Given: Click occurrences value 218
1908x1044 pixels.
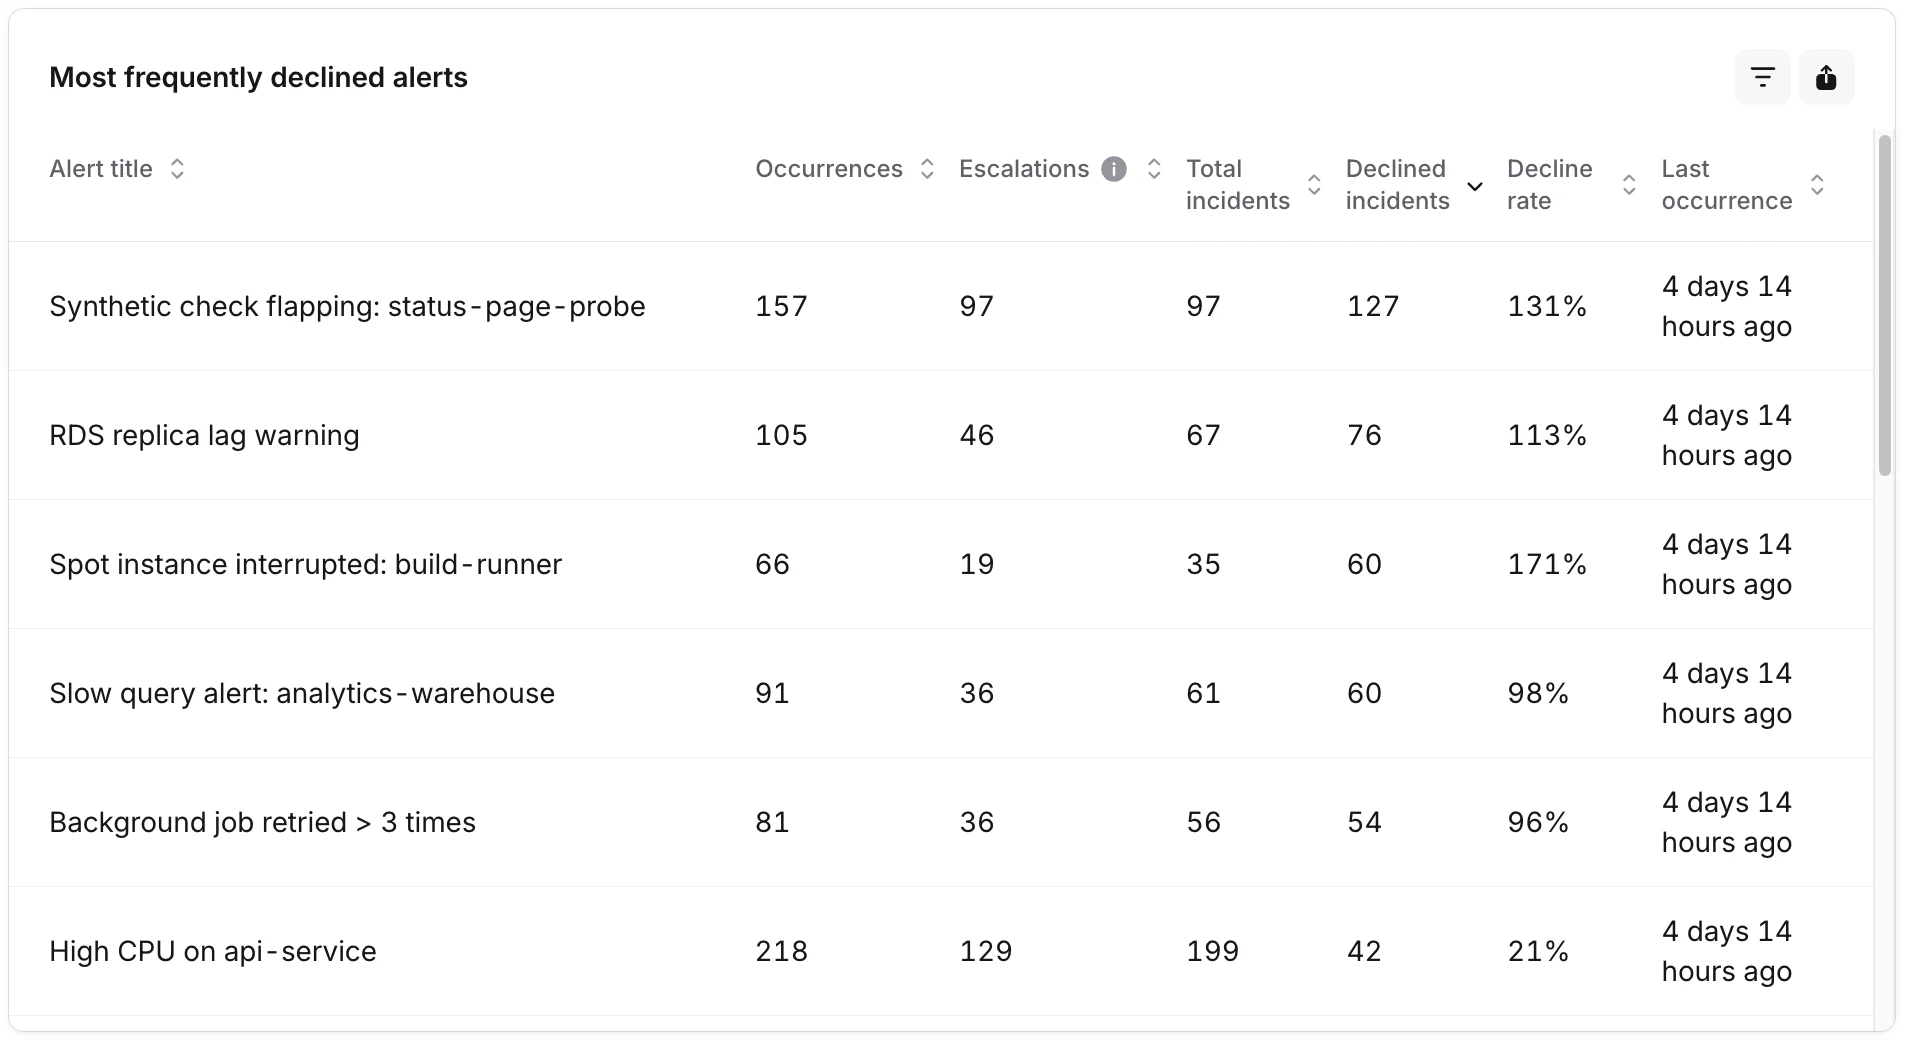Looking at the screenshot, I should tap(781, 951).
